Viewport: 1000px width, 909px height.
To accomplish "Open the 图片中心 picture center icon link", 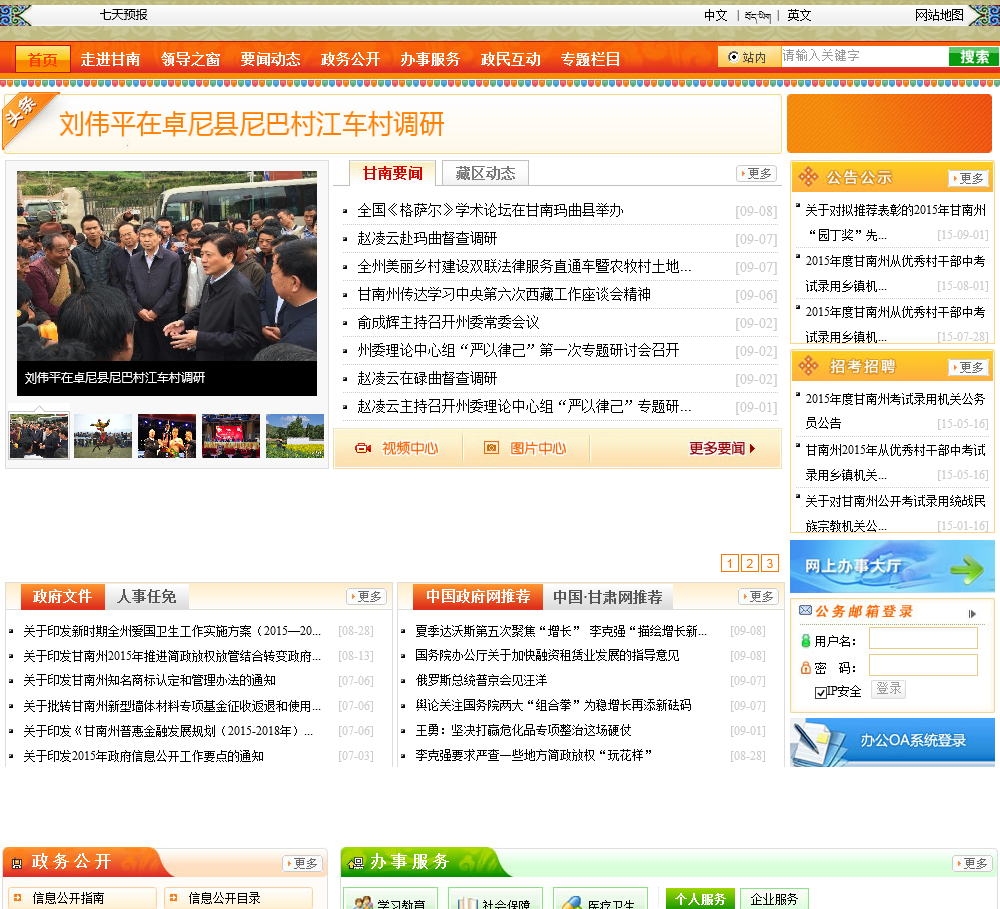I will coord(491,448).
